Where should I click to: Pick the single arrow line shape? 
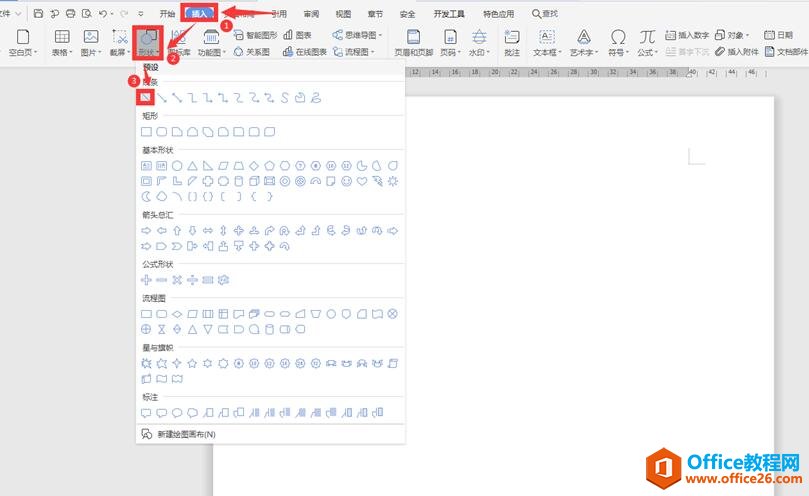coord(162,98)
